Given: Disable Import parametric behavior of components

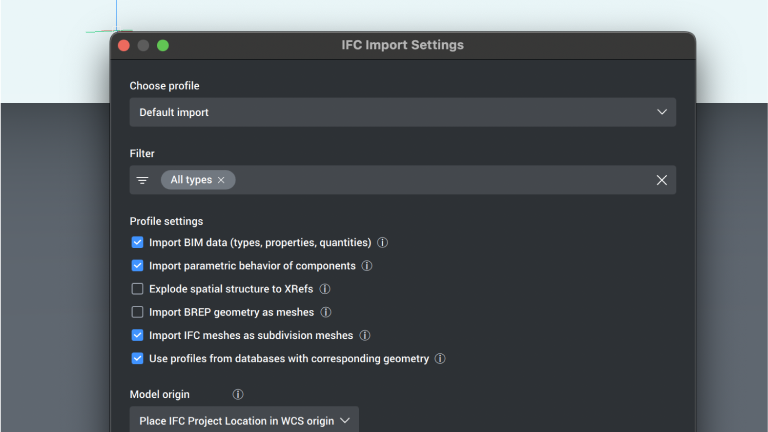Looking at the screenshot, I should (138, 266).
